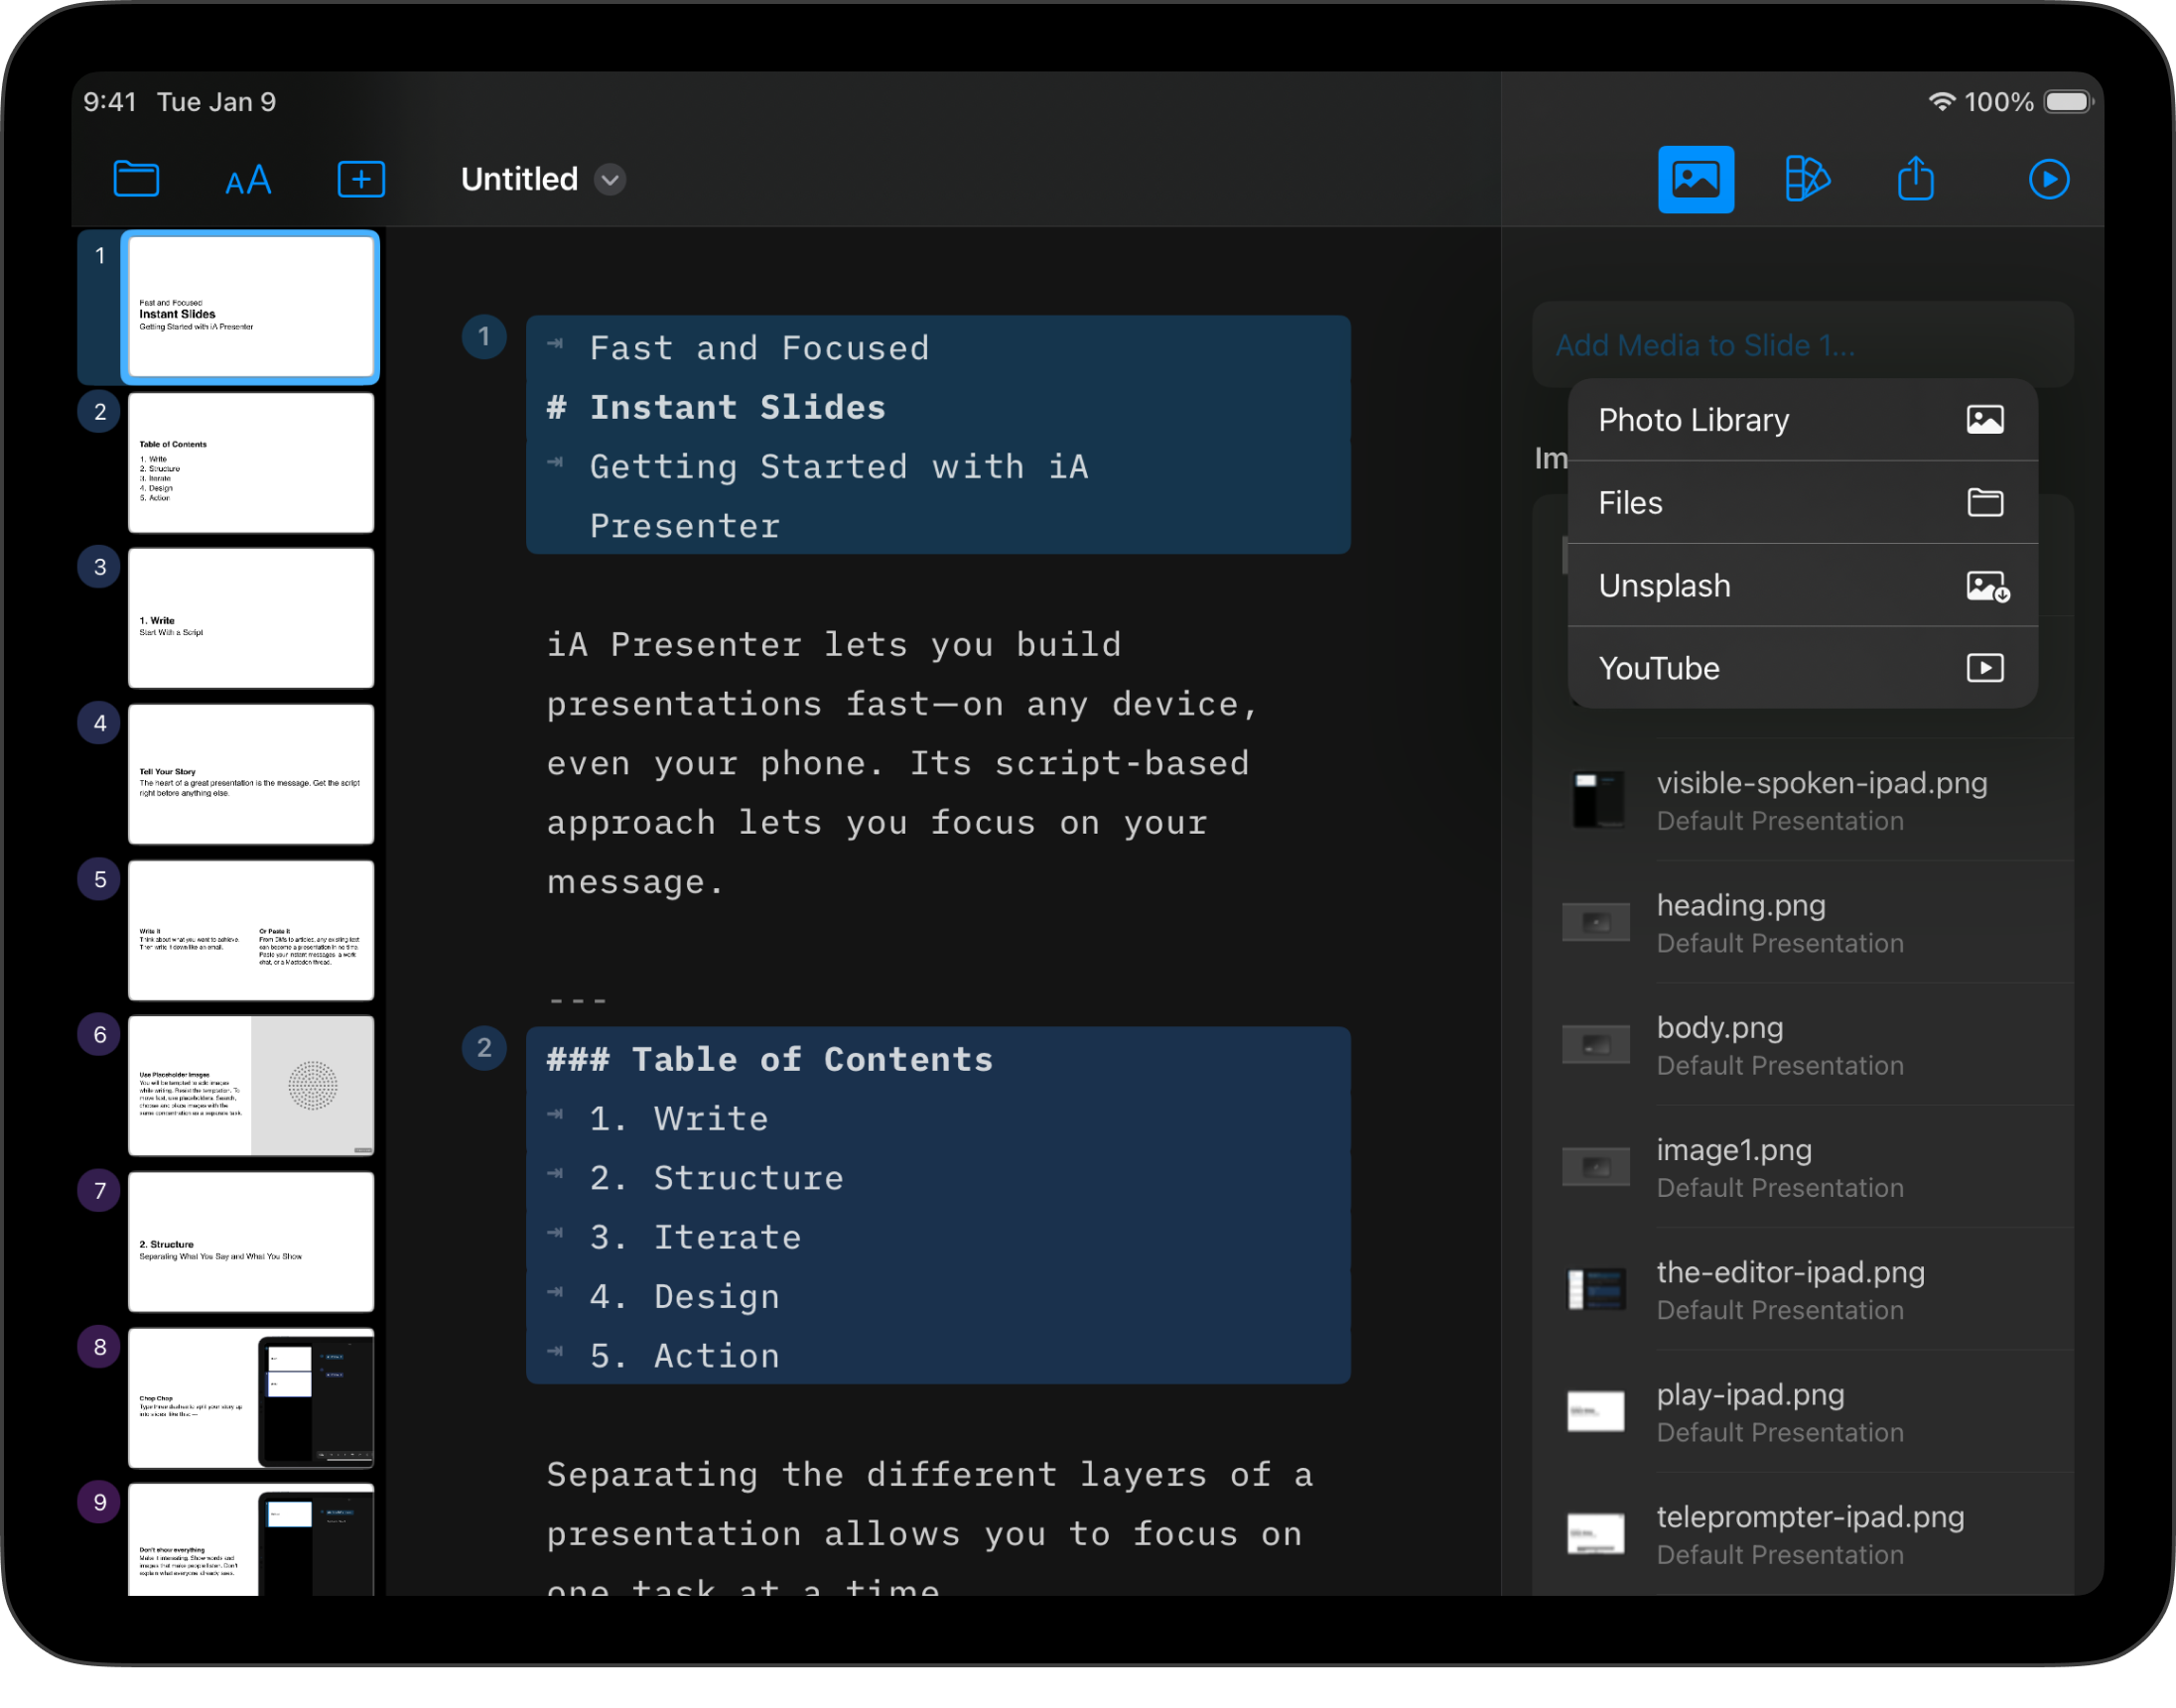Tap the share export icon
The width and height of the screenshot is (2176, 1708).
coord(1915,180)
